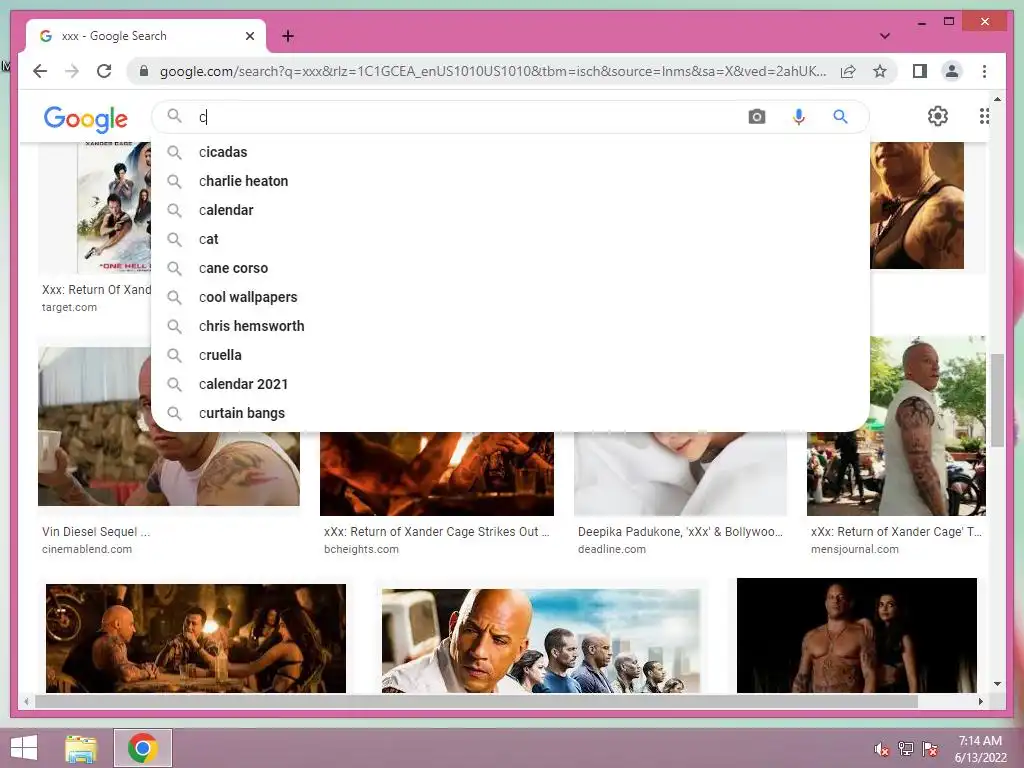Open the Fast and Furious cast thumbnail
The height and width of the screenshot is (768, 1024).
(541, 641)
